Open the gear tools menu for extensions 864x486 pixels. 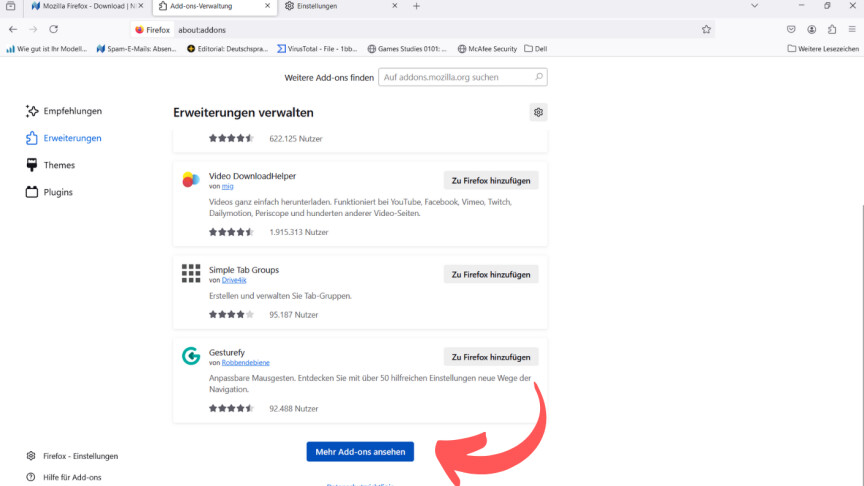point(538,112)
